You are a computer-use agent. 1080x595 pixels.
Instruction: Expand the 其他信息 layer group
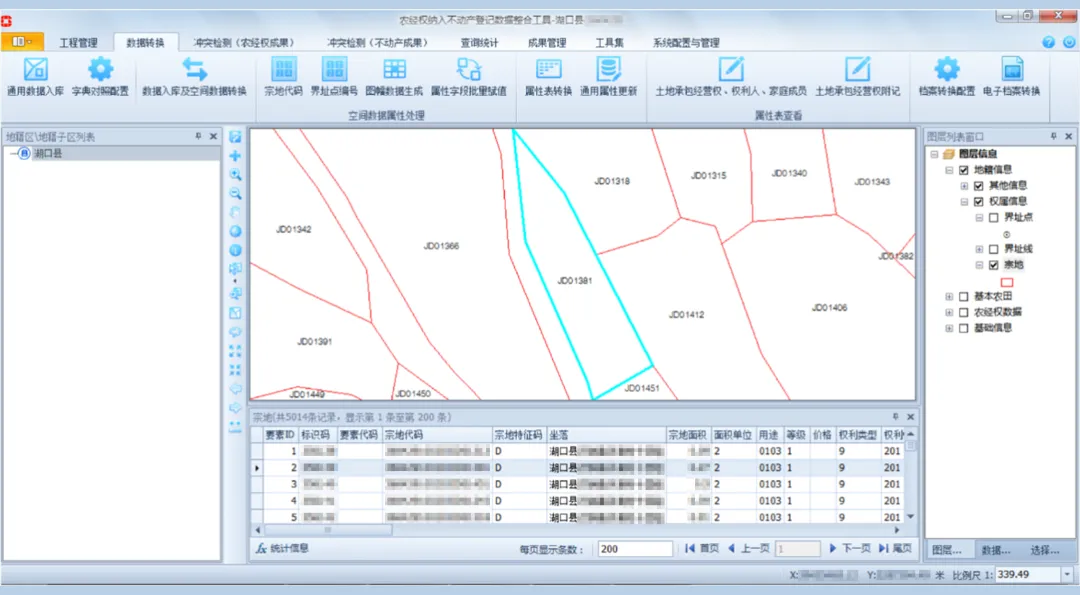964,185
